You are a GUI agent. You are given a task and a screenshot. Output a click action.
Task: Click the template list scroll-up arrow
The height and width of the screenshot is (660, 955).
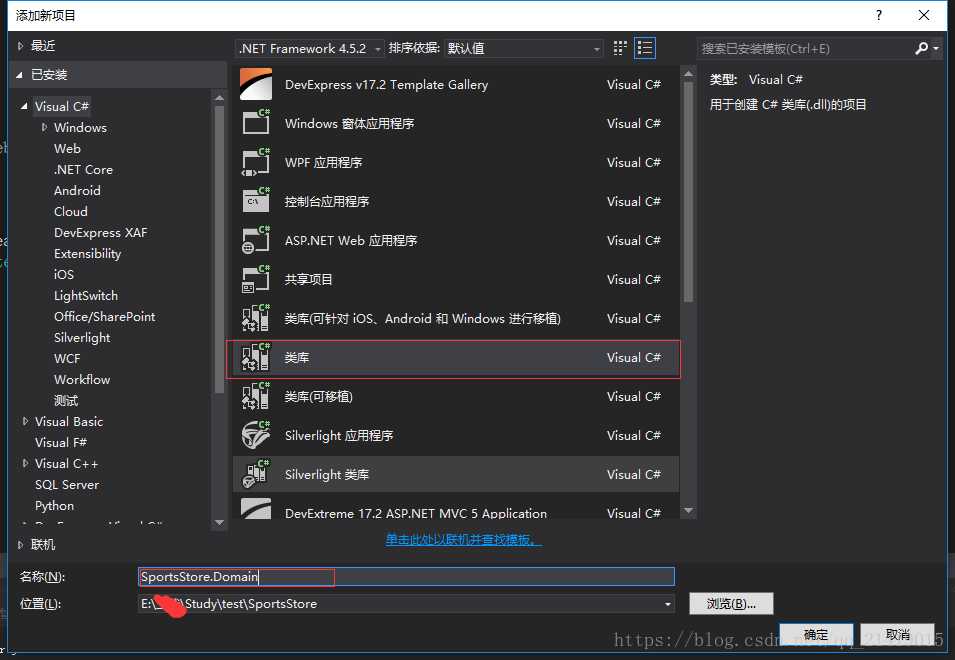(688, 74)
